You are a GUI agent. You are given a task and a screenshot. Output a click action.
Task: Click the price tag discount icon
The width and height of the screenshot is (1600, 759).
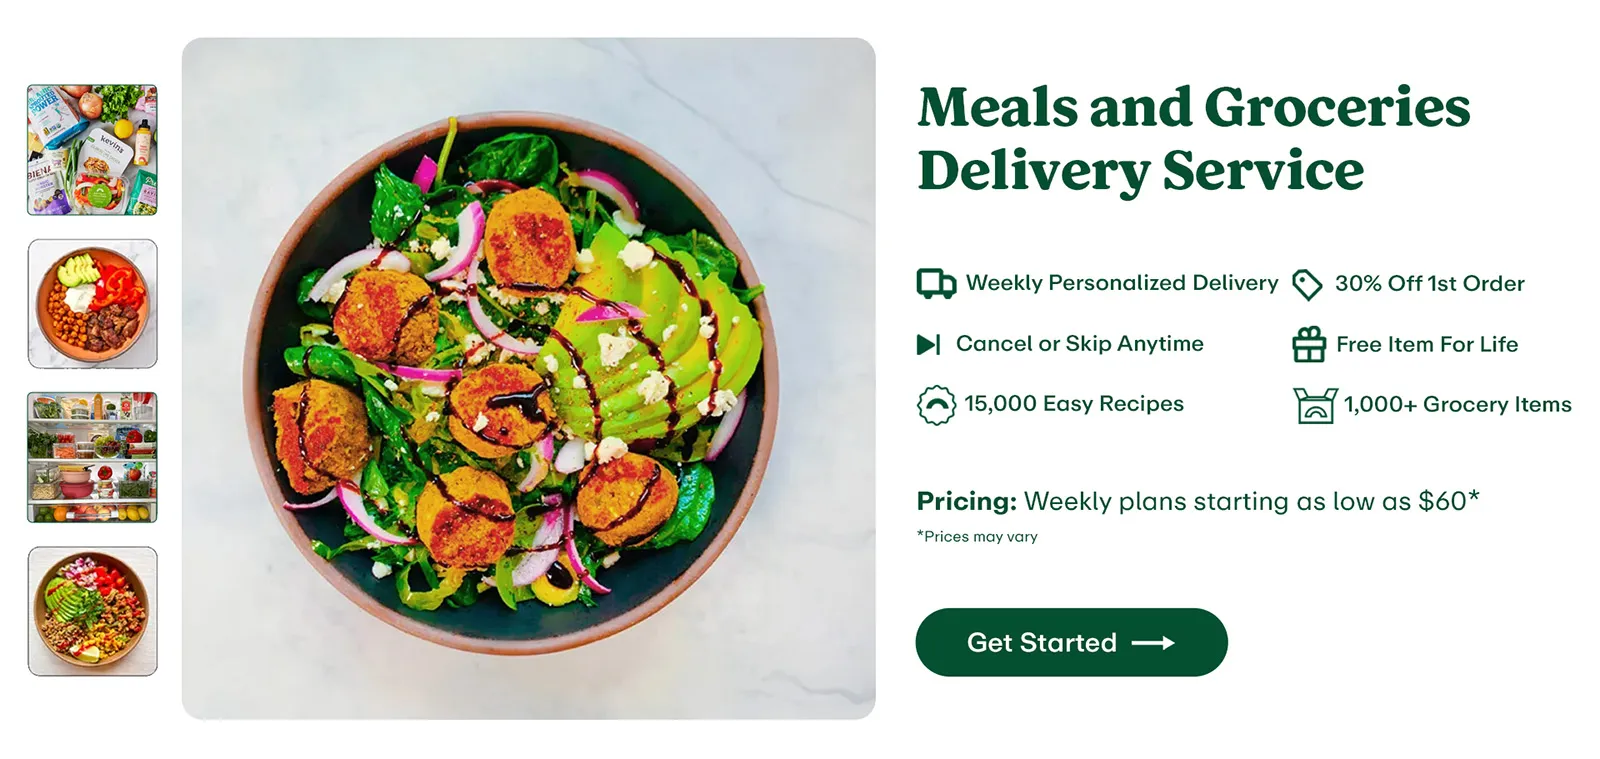(x=1307, y=284)
